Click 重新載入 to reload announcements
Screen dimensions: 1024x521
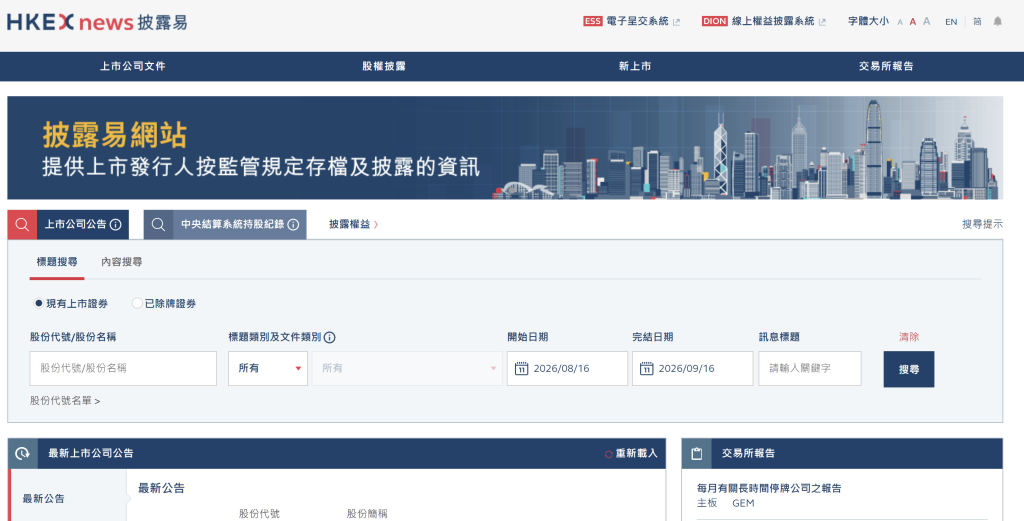click(631, 453)
